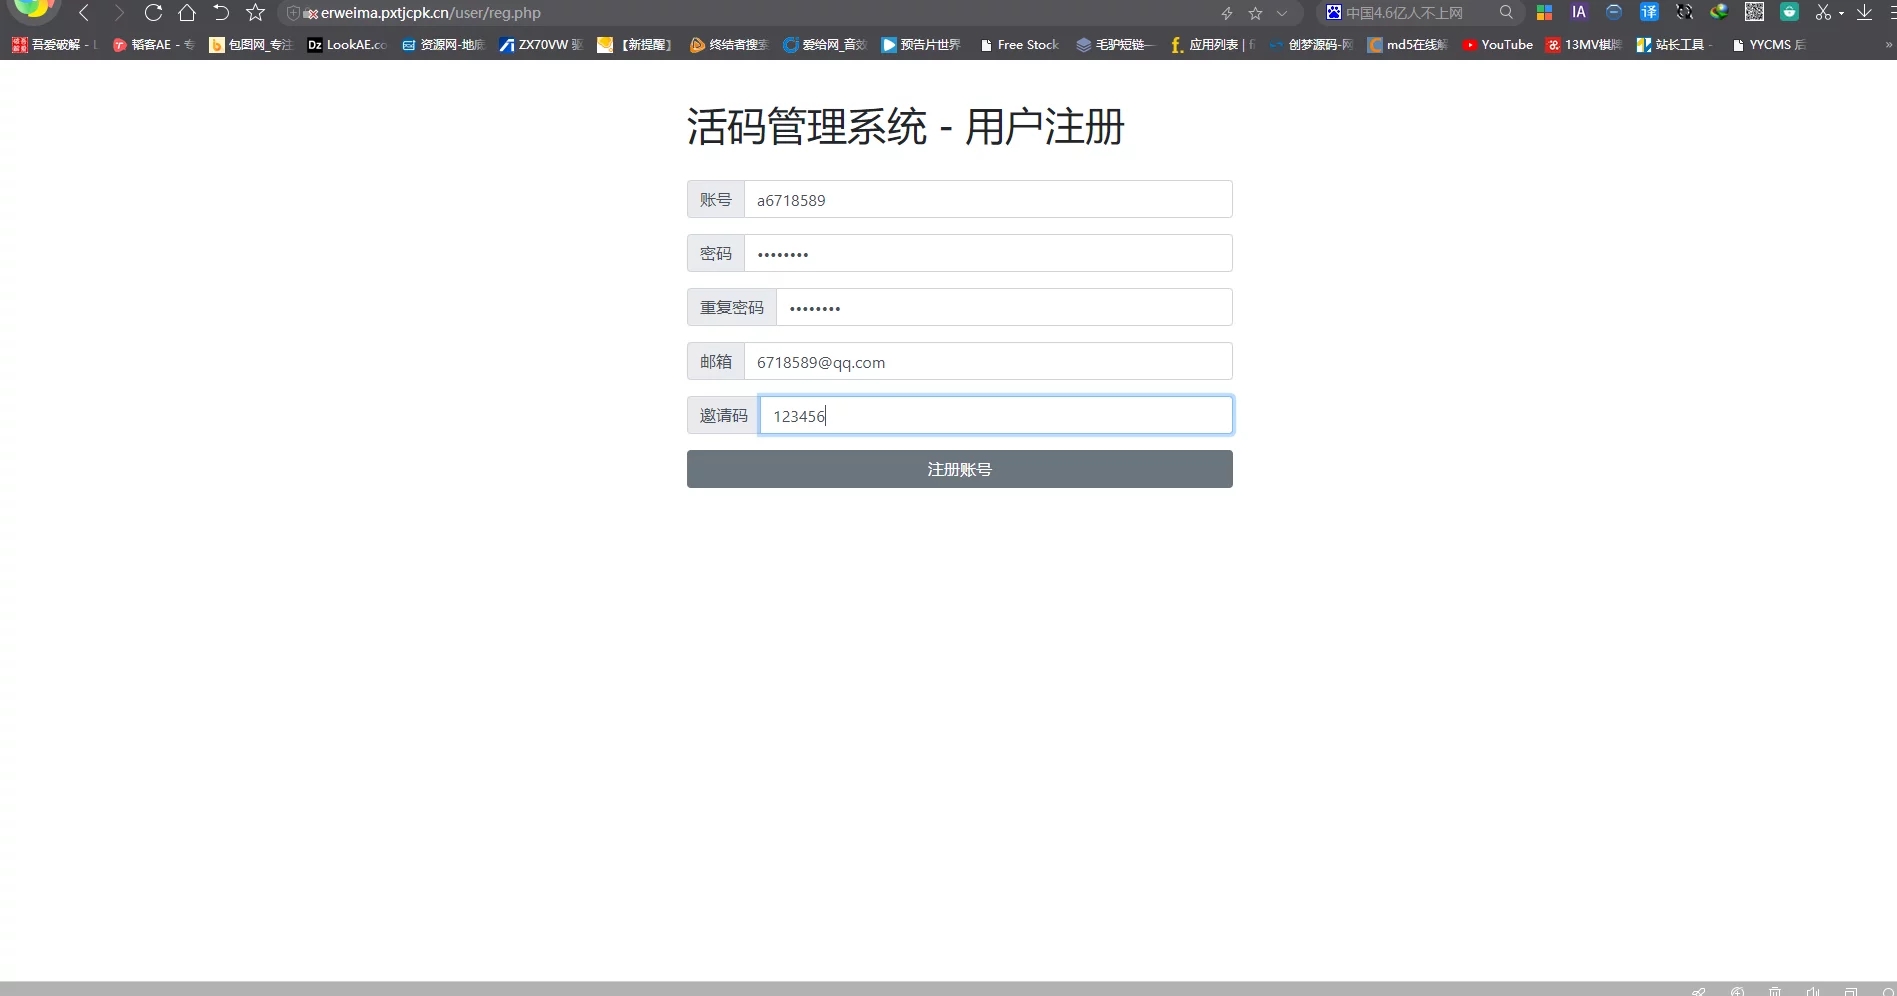Image resolution: width=1897 pixels, height=996 pixels.
Task: Reload the page with the refresh icon
Action: (153, 13)
